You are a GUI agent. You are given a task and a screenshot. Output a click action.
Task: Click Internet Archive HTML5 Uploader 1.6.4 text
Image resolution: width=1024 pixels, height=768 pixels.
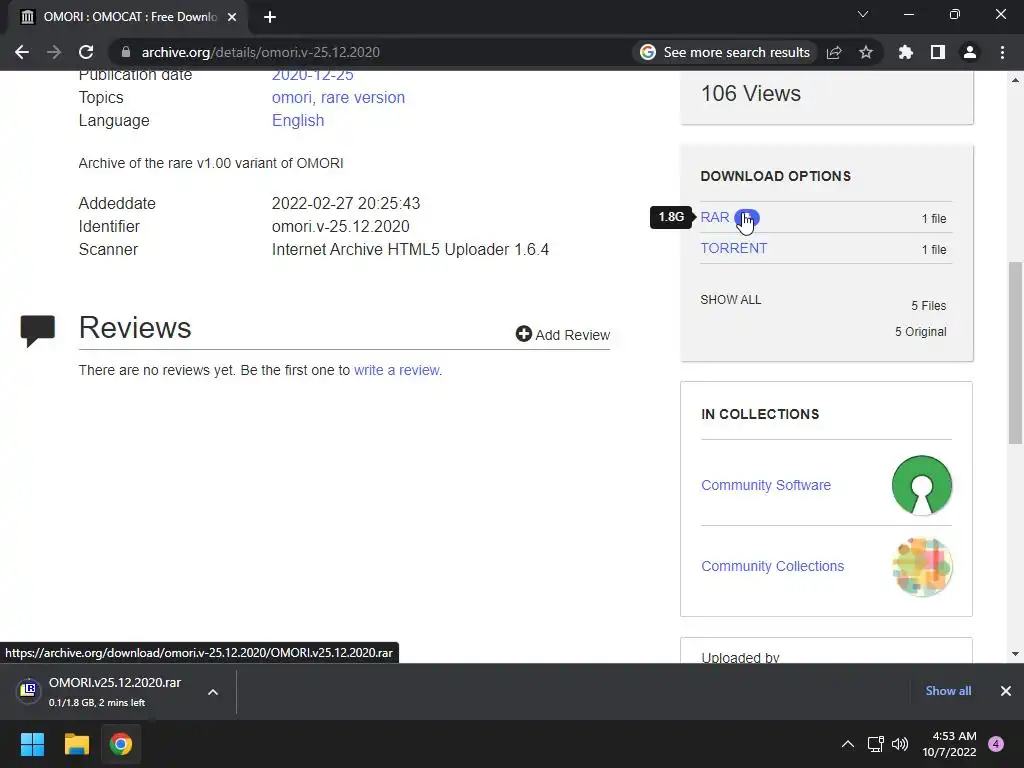(x=410, y=249)
